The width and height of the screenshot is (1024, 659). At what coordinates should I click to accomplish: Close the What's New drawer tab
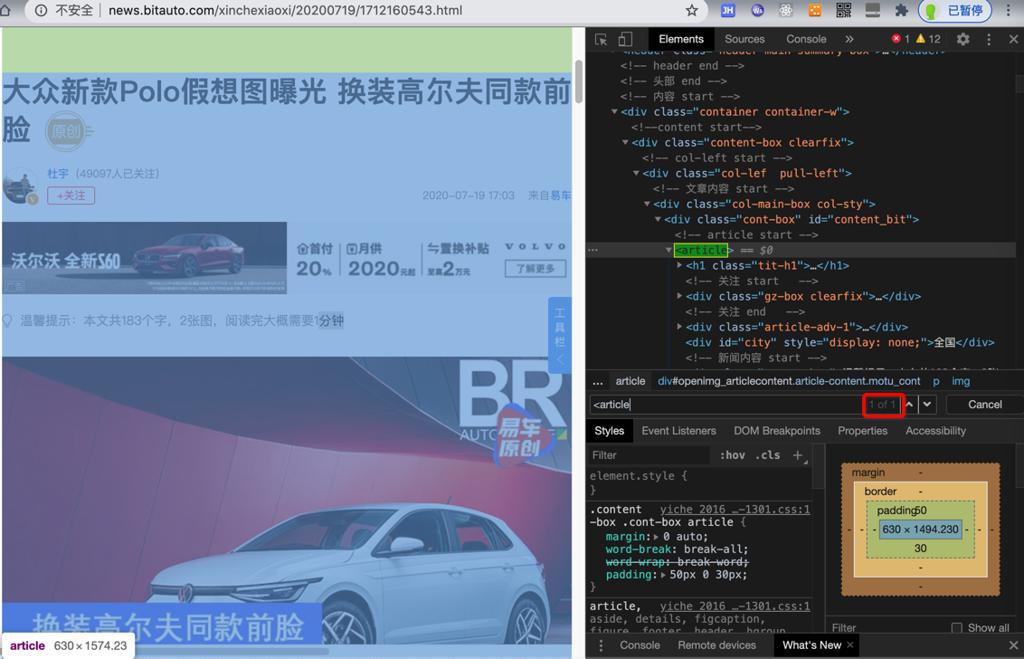click(x=850, y=645)
